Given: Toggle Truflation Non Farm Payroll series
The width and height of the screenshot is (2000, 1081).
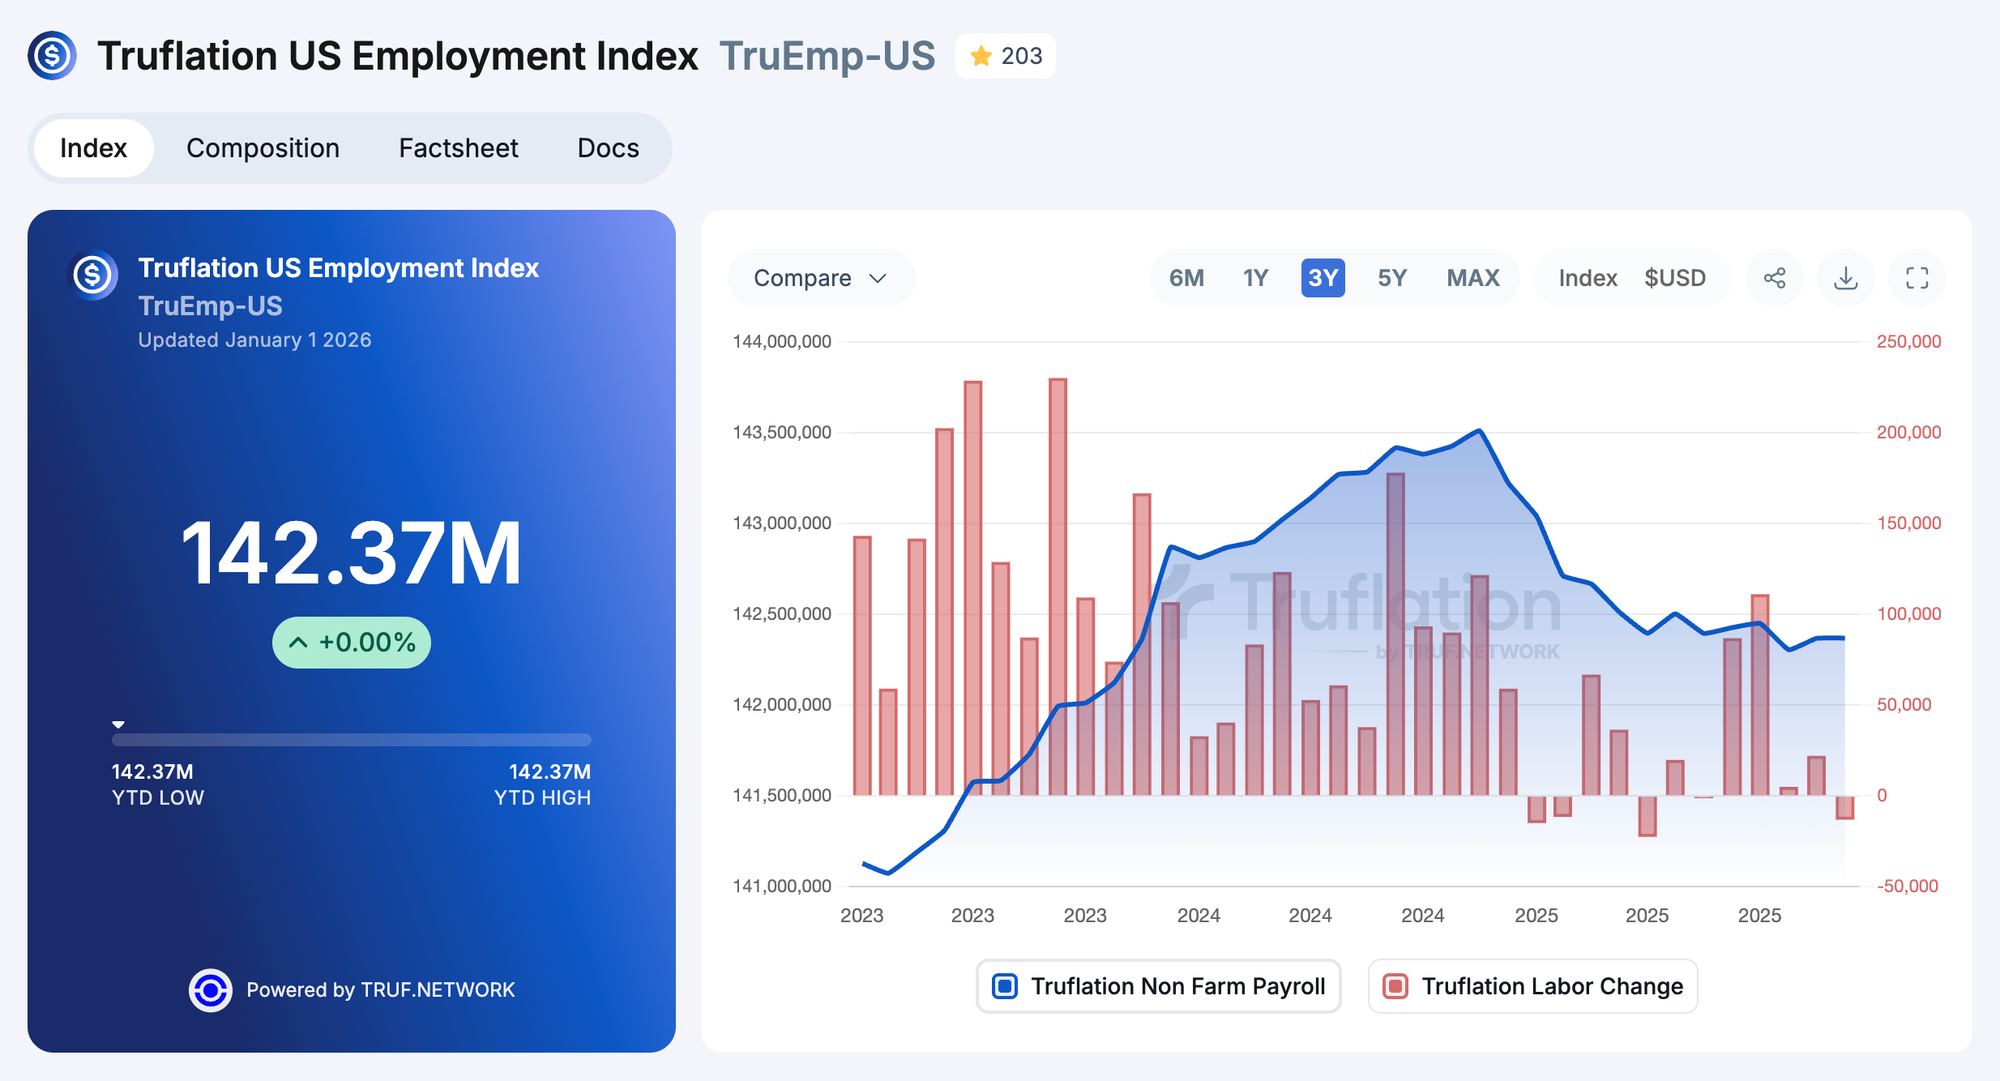Looking at the screenshot, I should [1158, 986].
